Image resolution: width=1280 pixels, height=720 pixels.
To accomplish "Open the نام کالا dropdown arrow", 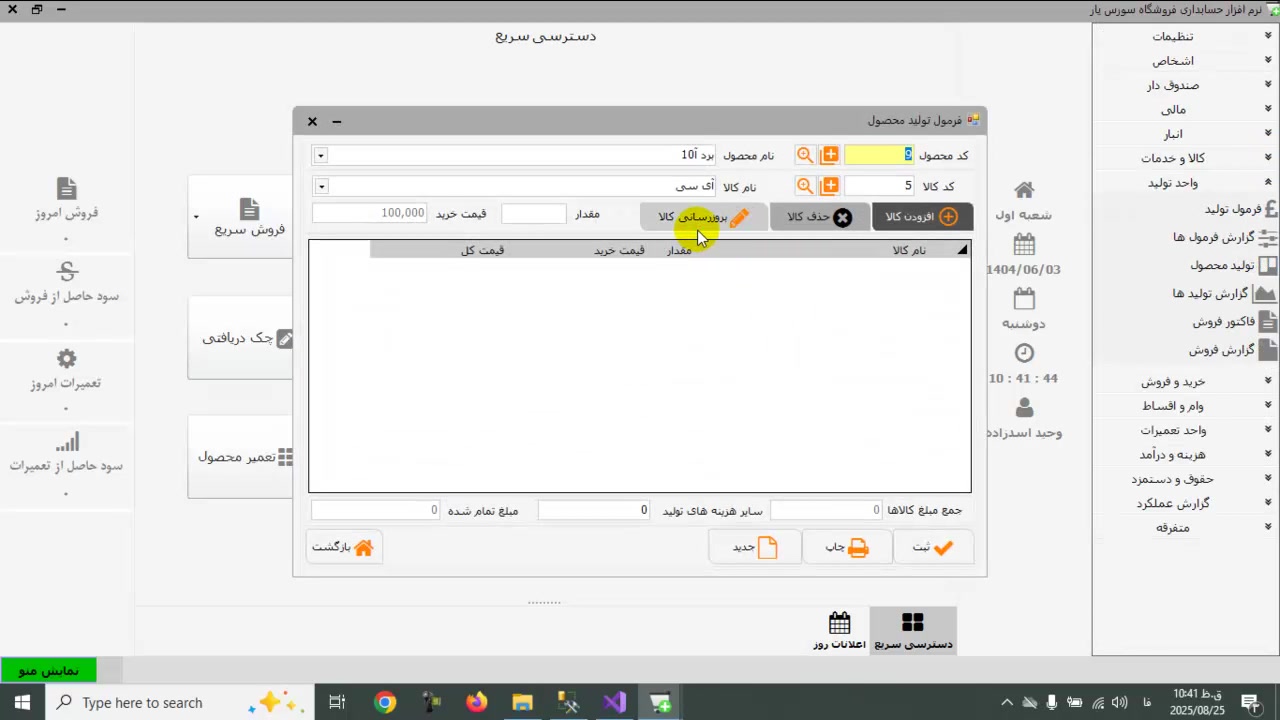I will click(320, 186).
